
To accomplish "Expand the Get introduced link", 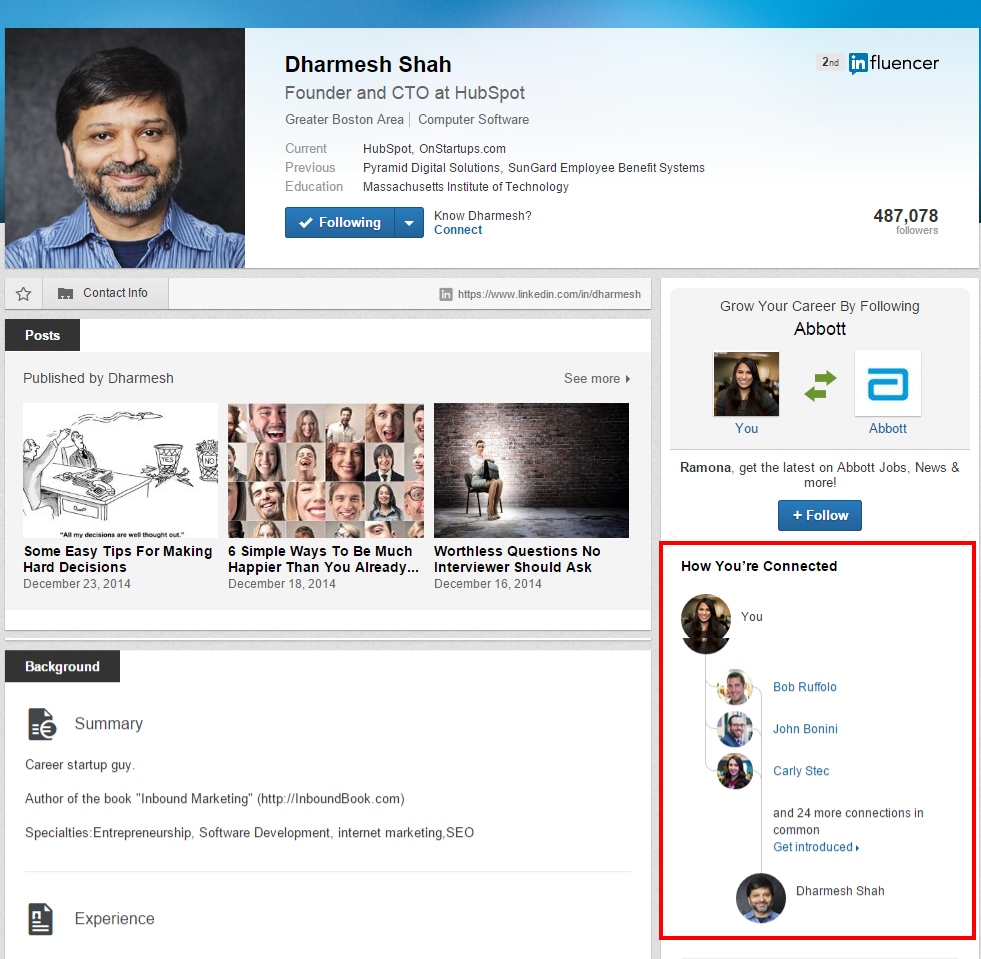I will [x=815, y=847].
